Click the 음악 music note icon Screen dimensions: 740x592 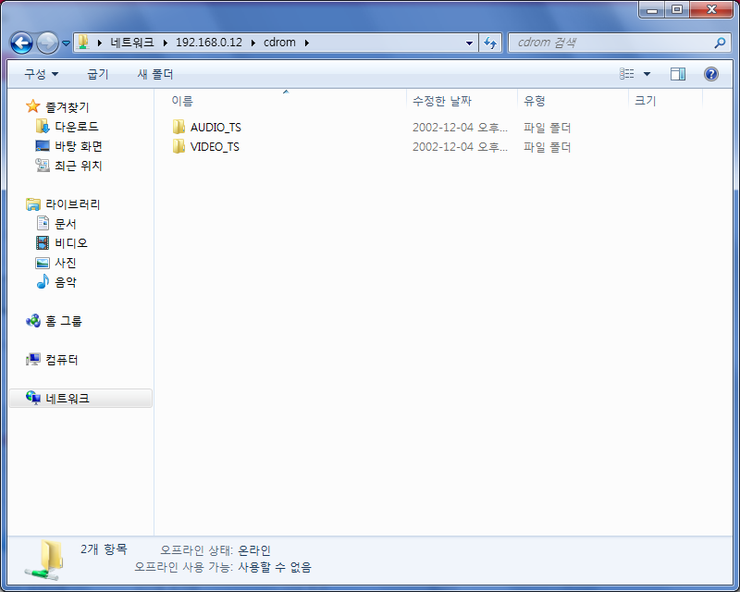[x=42, y=281]
